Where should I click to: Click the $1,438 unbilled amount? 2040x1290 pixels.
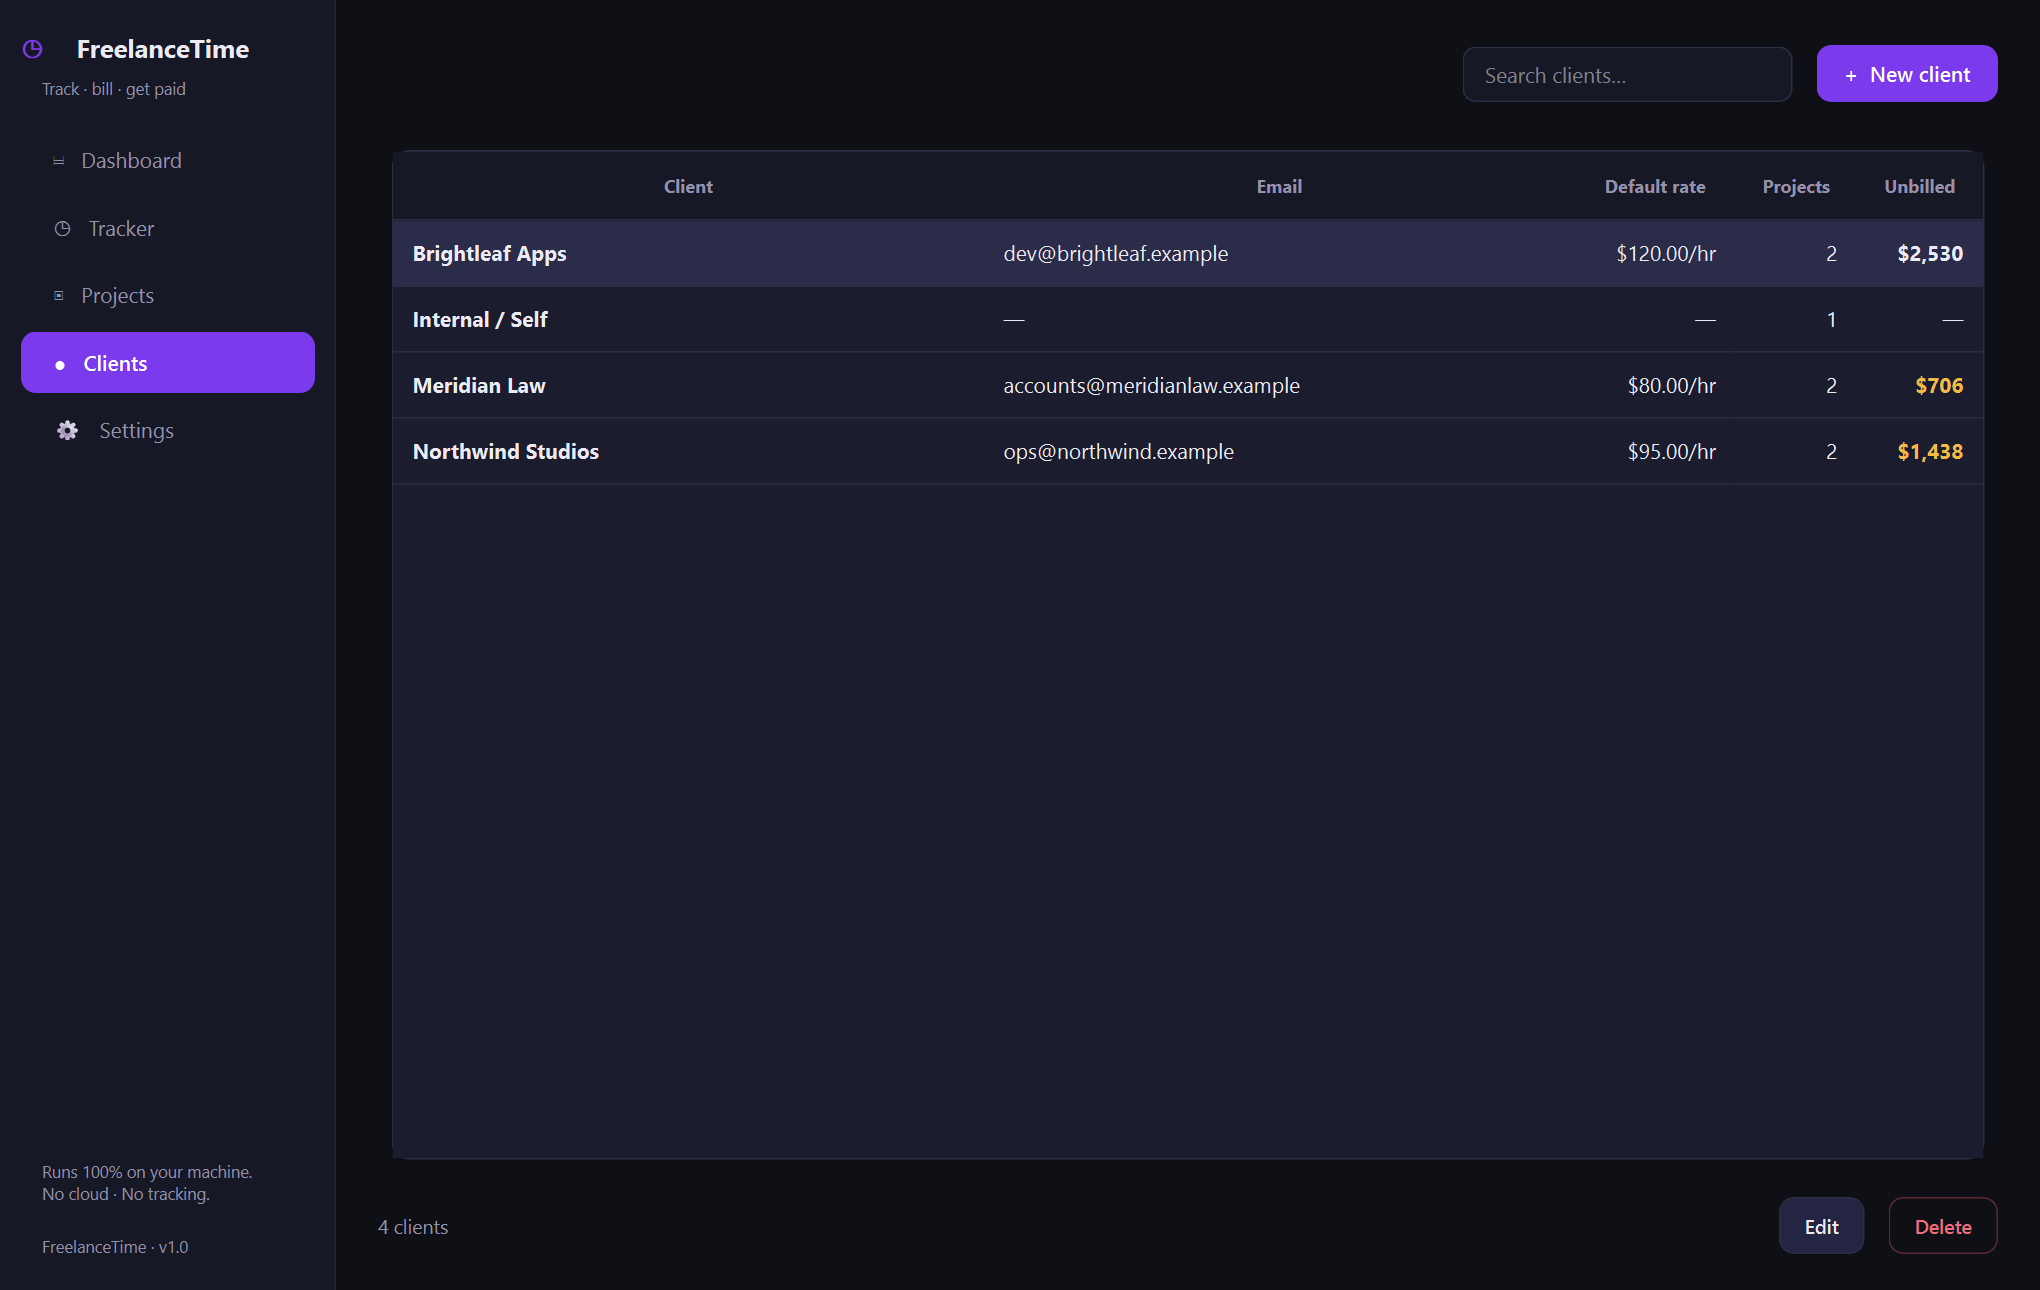(x=1930, y=452)
